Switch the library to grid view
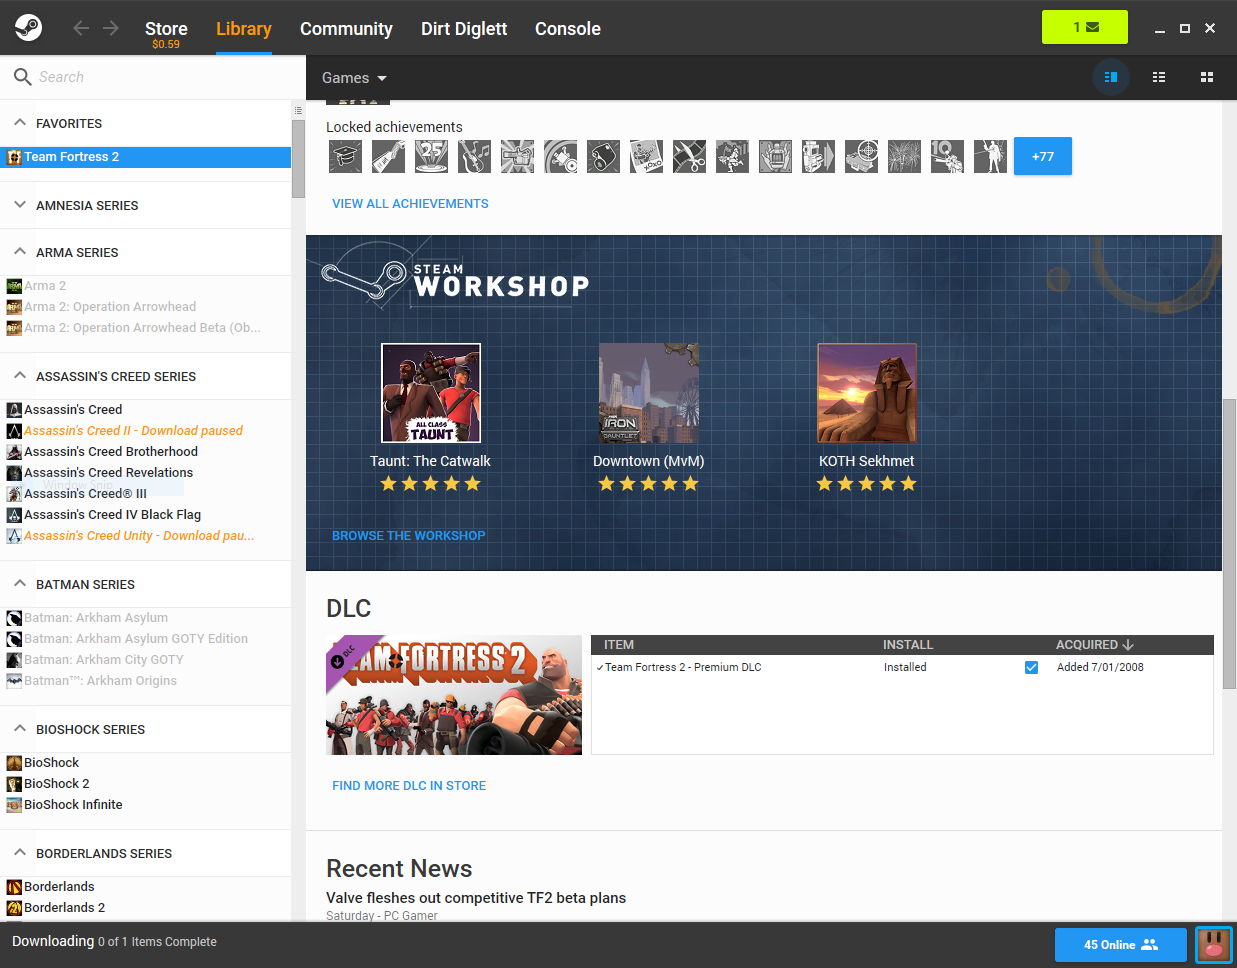This screenshot has width=1237, height=968. pos(1207,77)
